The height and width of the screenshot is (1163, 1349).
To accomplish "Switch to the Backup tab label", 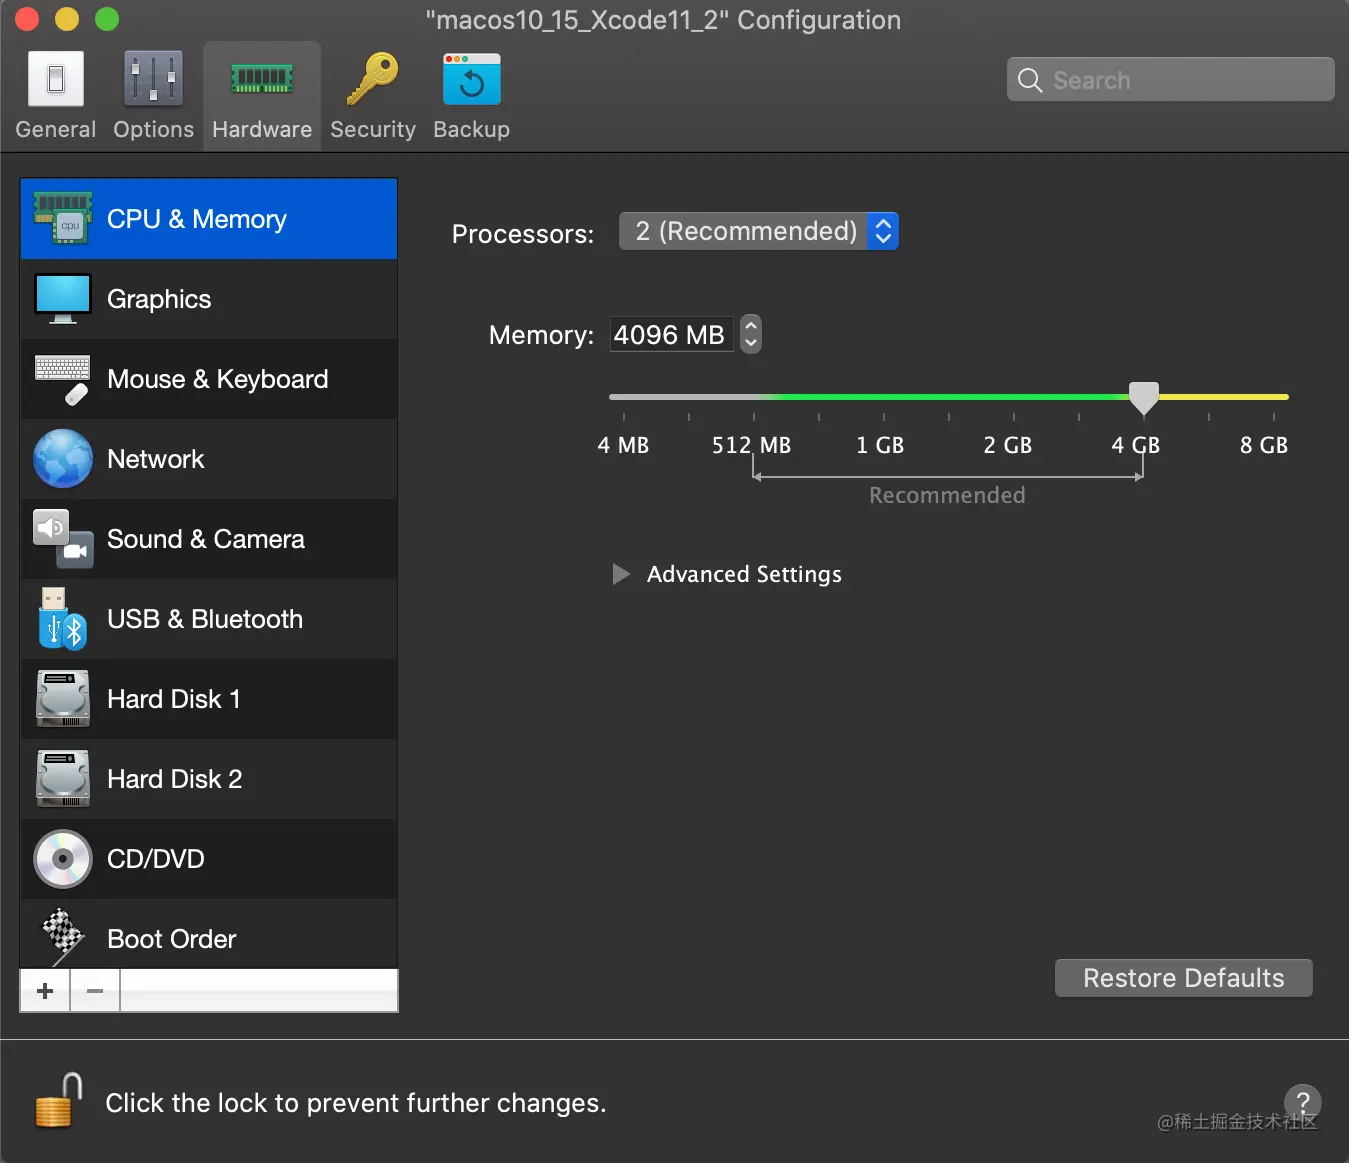I will click(x=471, y=129).
